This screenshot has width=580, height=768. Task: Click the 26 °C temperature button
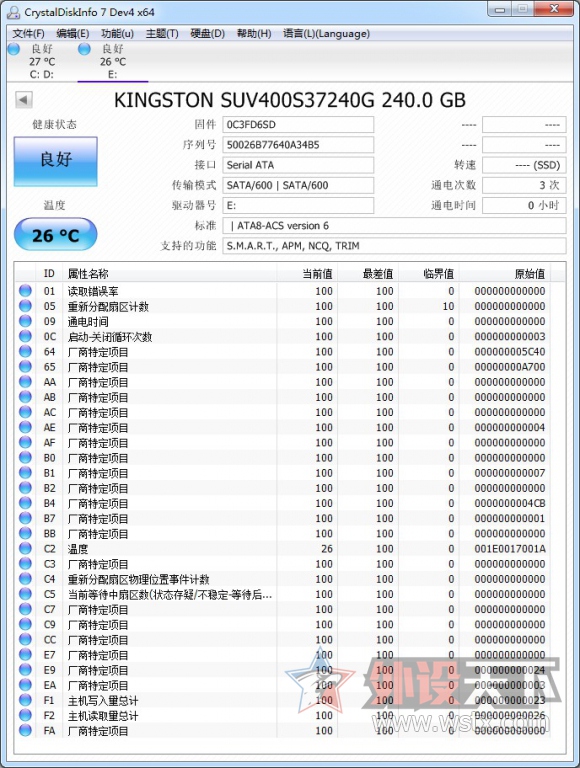(x=56, y=234)
